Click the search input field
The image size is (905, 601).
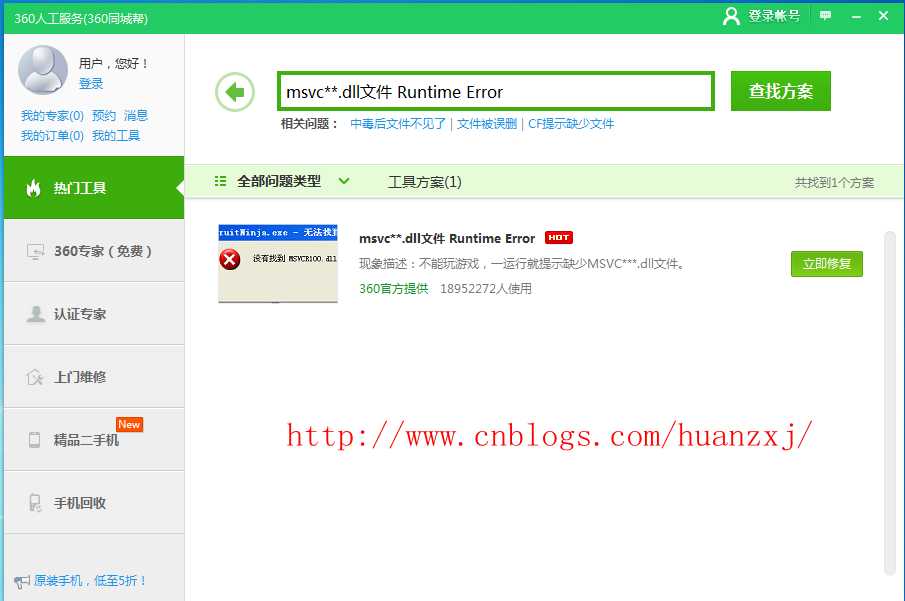(x=496, y=91)
